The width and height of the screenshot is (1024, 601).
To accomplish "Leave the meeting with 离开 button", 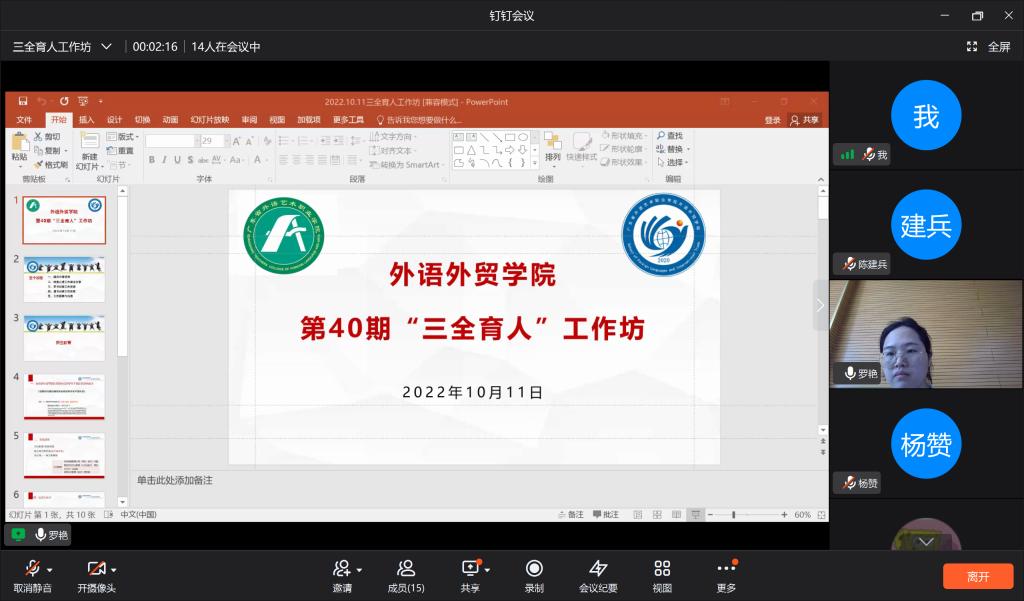I will [978, 576].
